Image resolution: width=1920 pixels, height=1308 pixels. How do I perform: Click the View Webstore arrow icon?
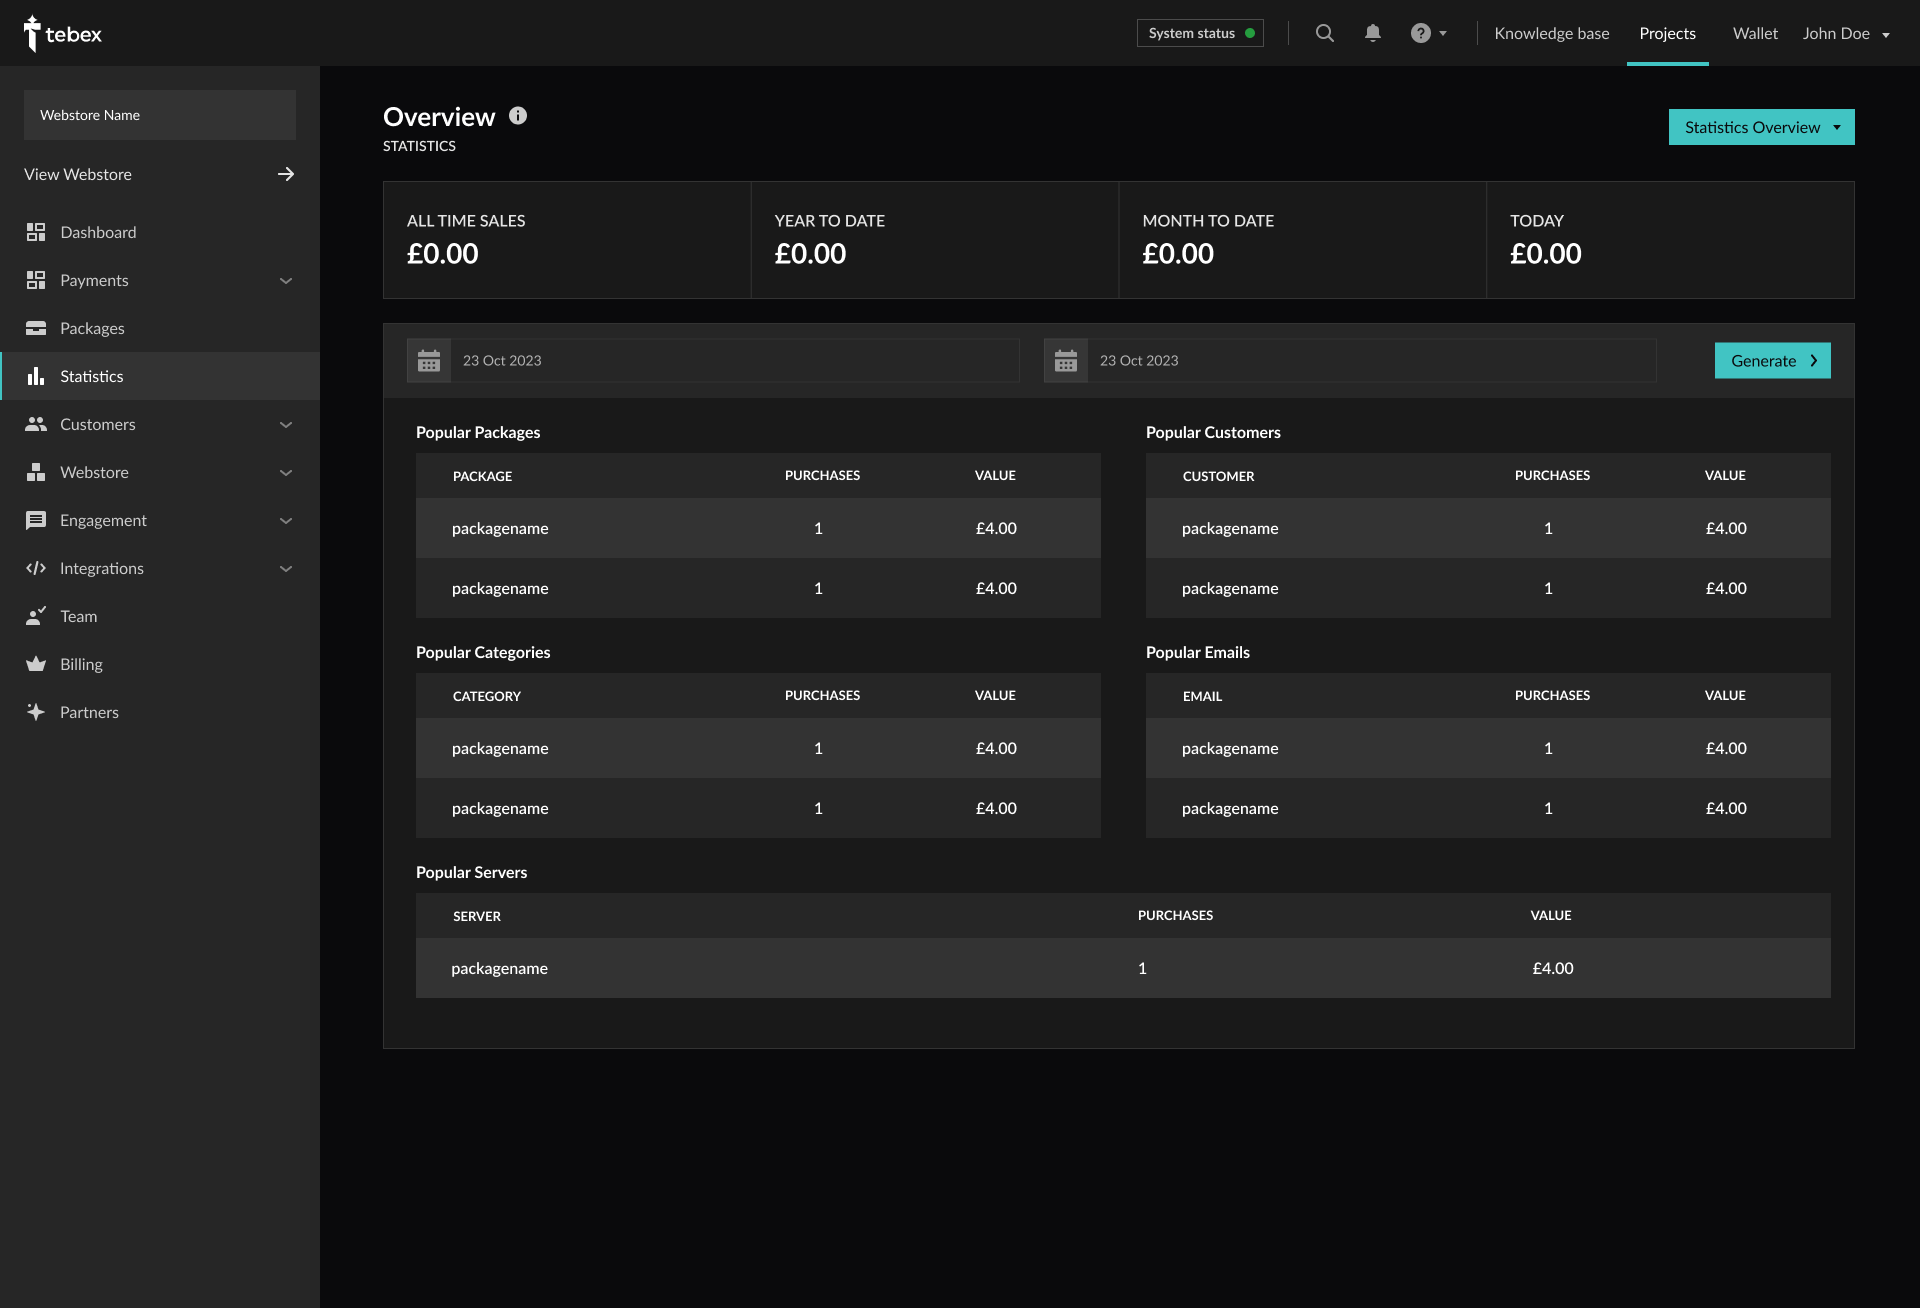coord(286,174)
